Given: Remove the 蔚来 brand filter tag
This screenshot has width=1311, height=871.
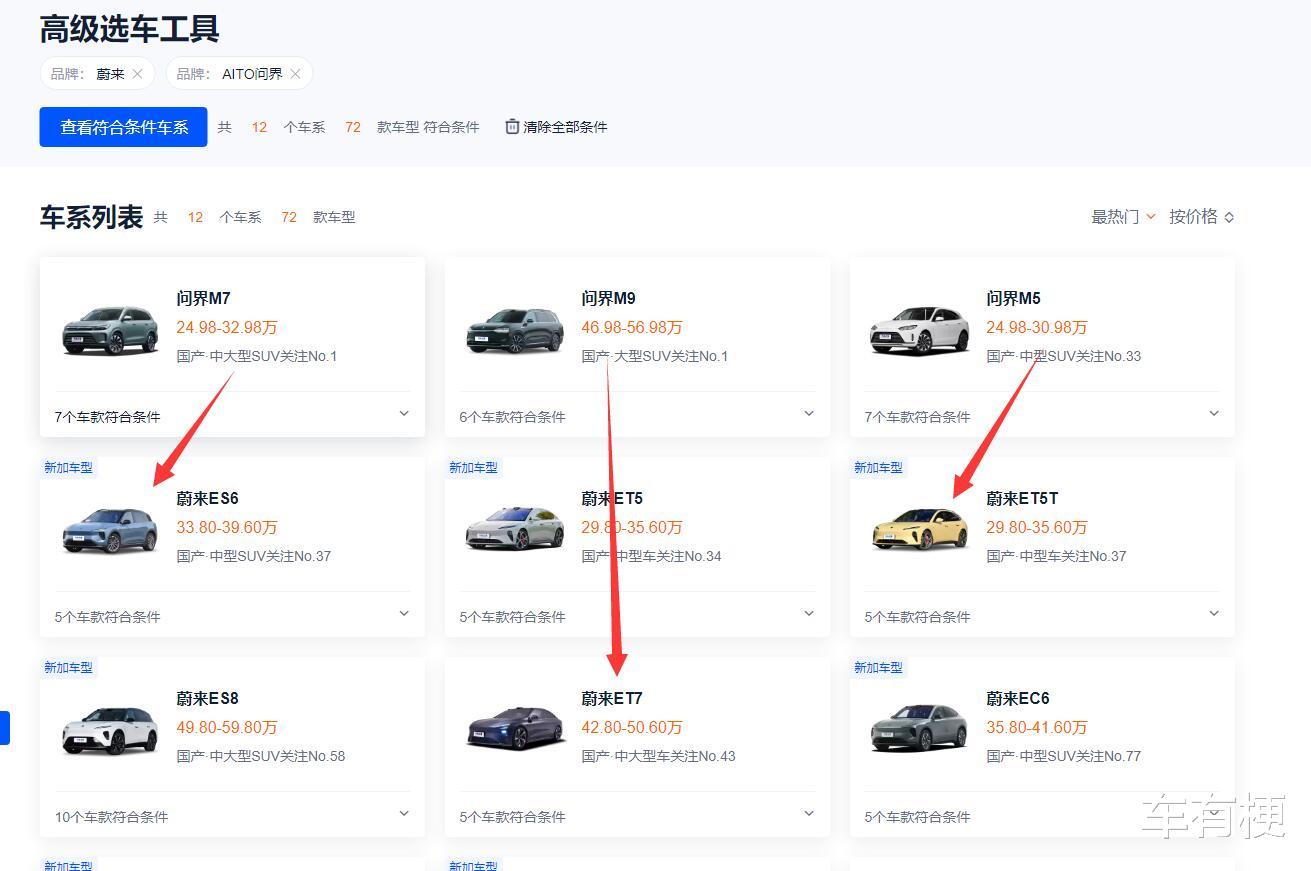Looking at the screenshot, I should (137, 74).
